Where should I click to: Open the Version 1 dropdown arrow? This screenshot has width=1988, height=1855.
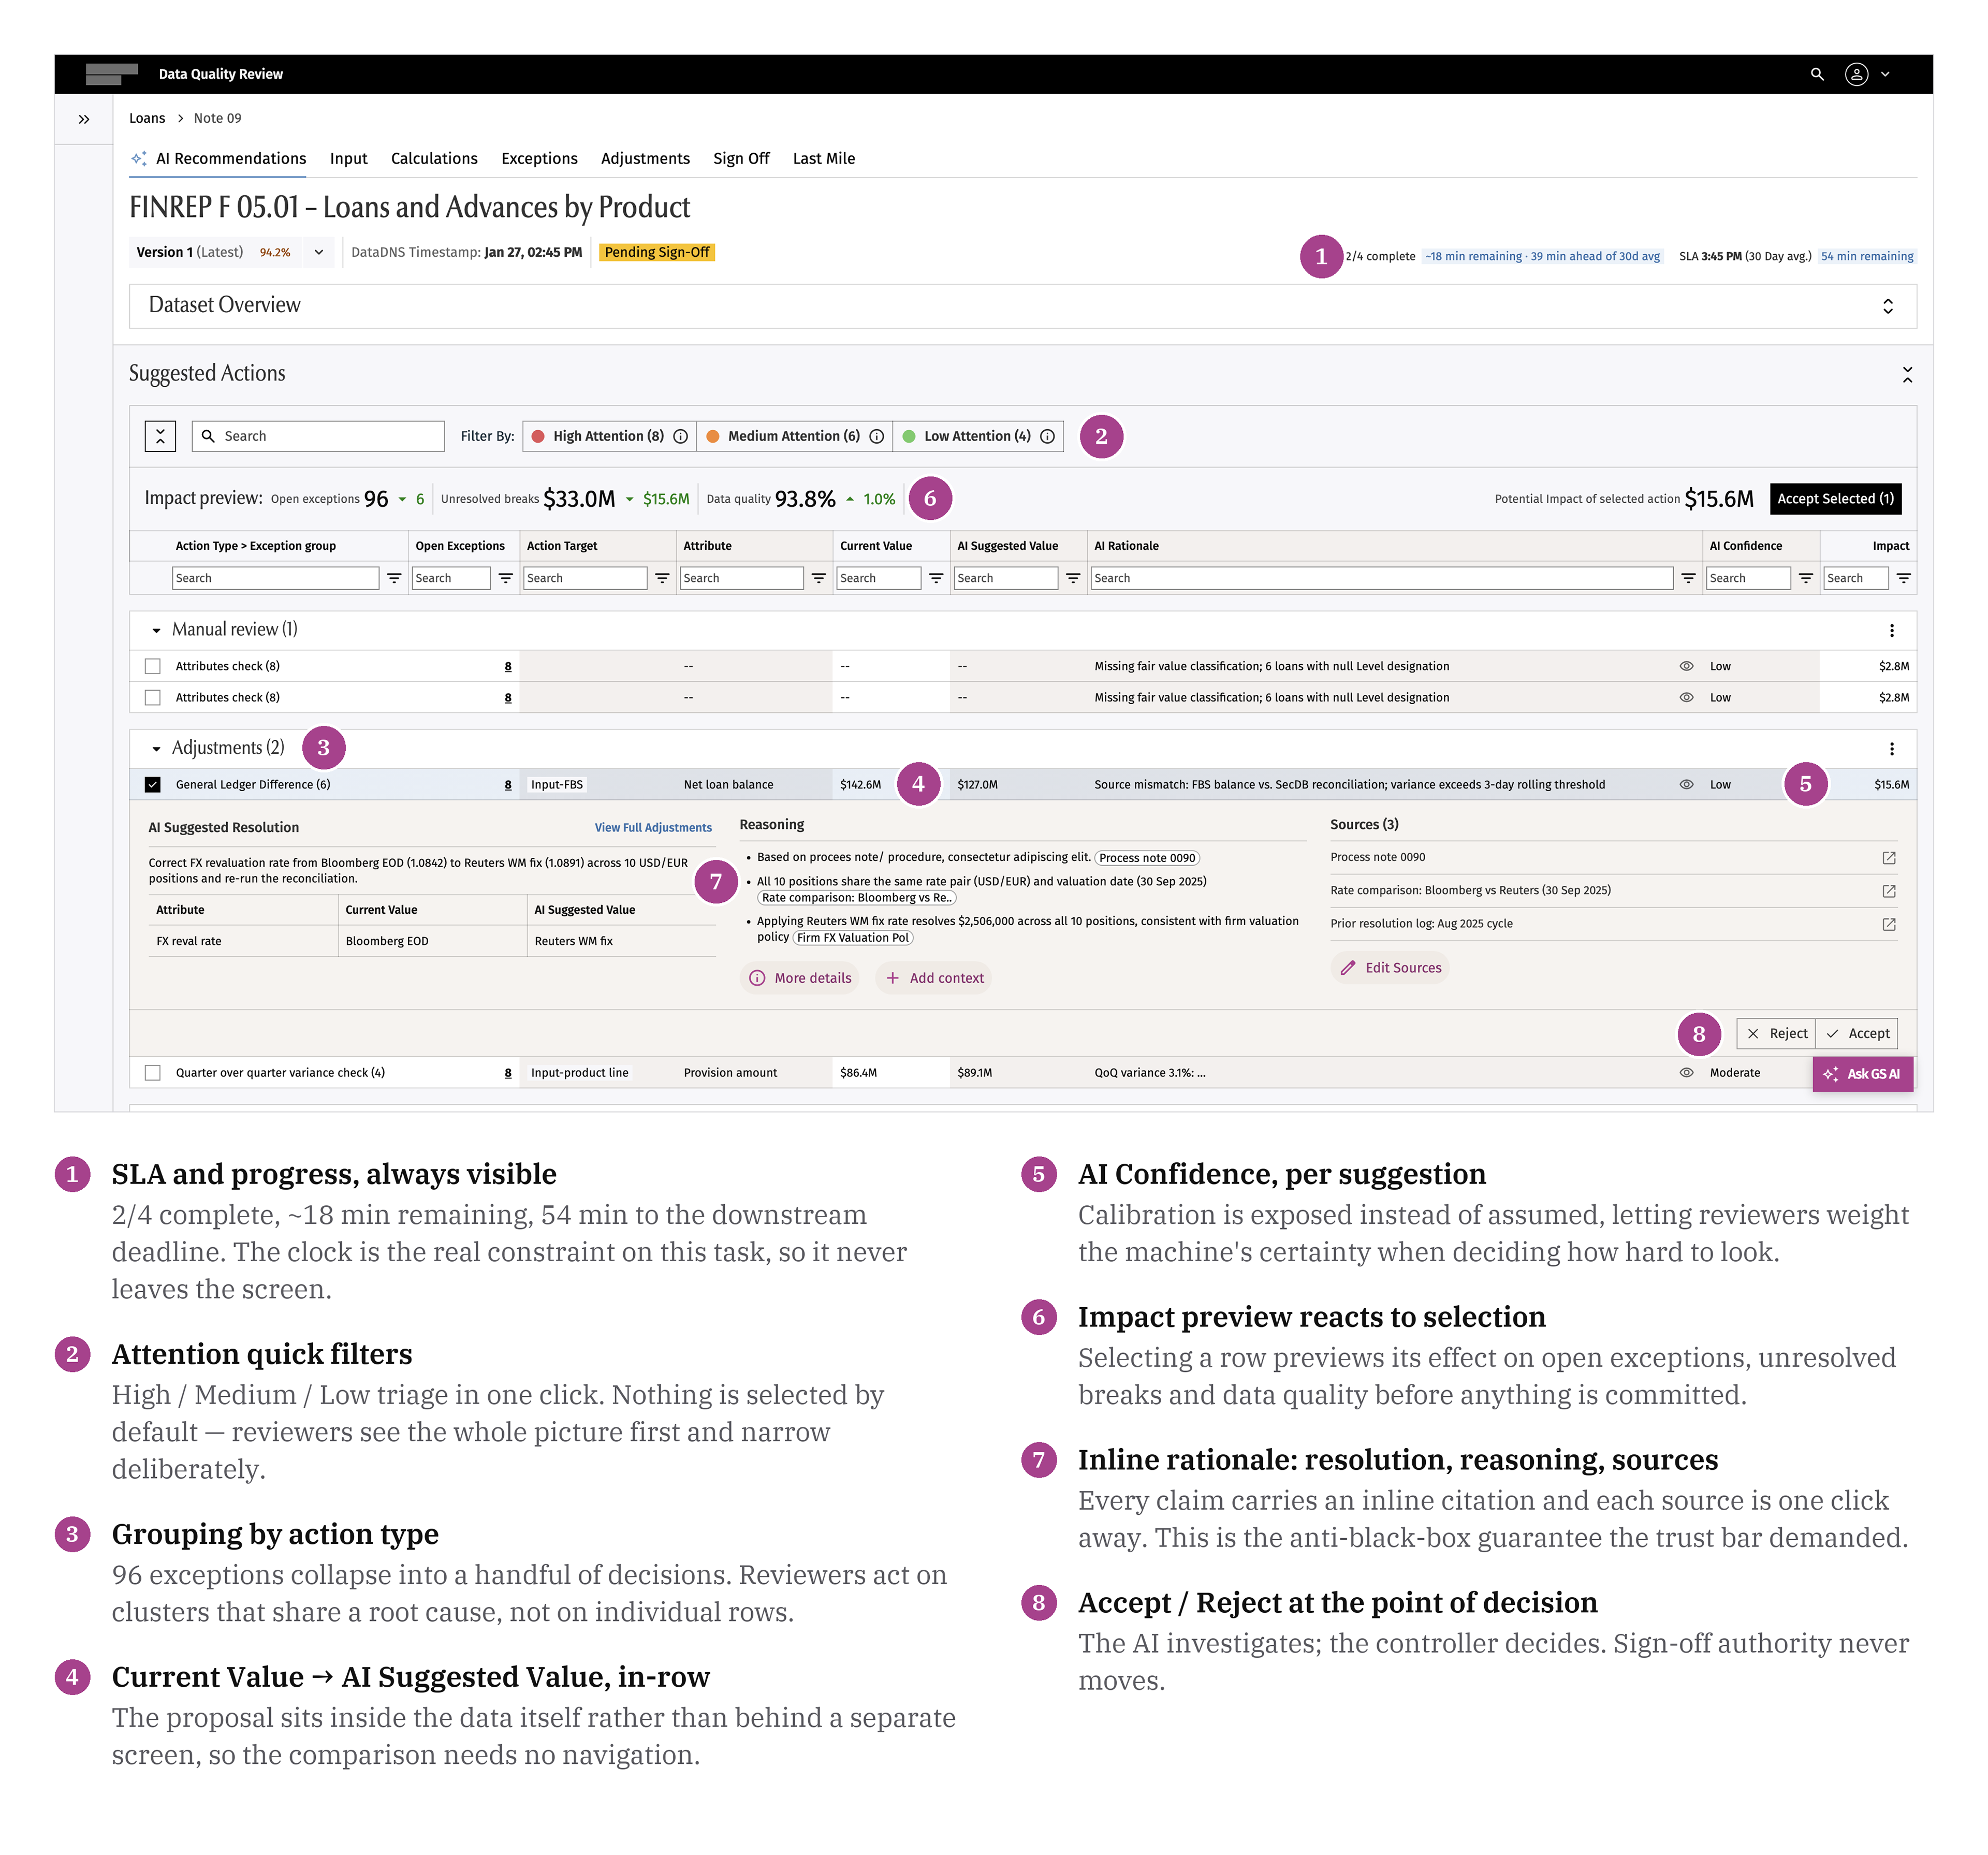(x=318, y=252)
